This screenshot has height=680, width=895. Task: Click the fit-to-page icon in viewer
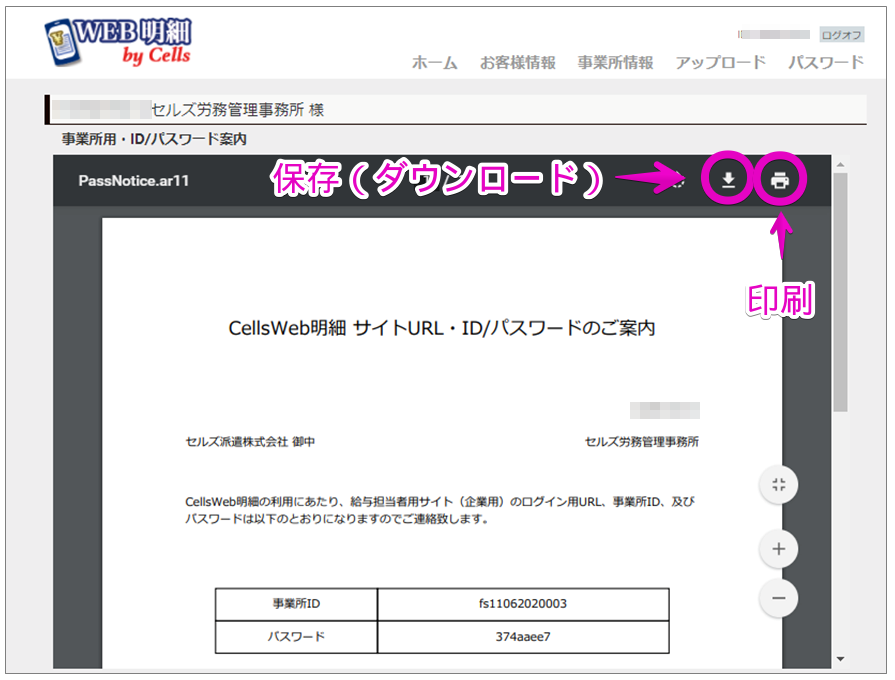click(779, 485)
